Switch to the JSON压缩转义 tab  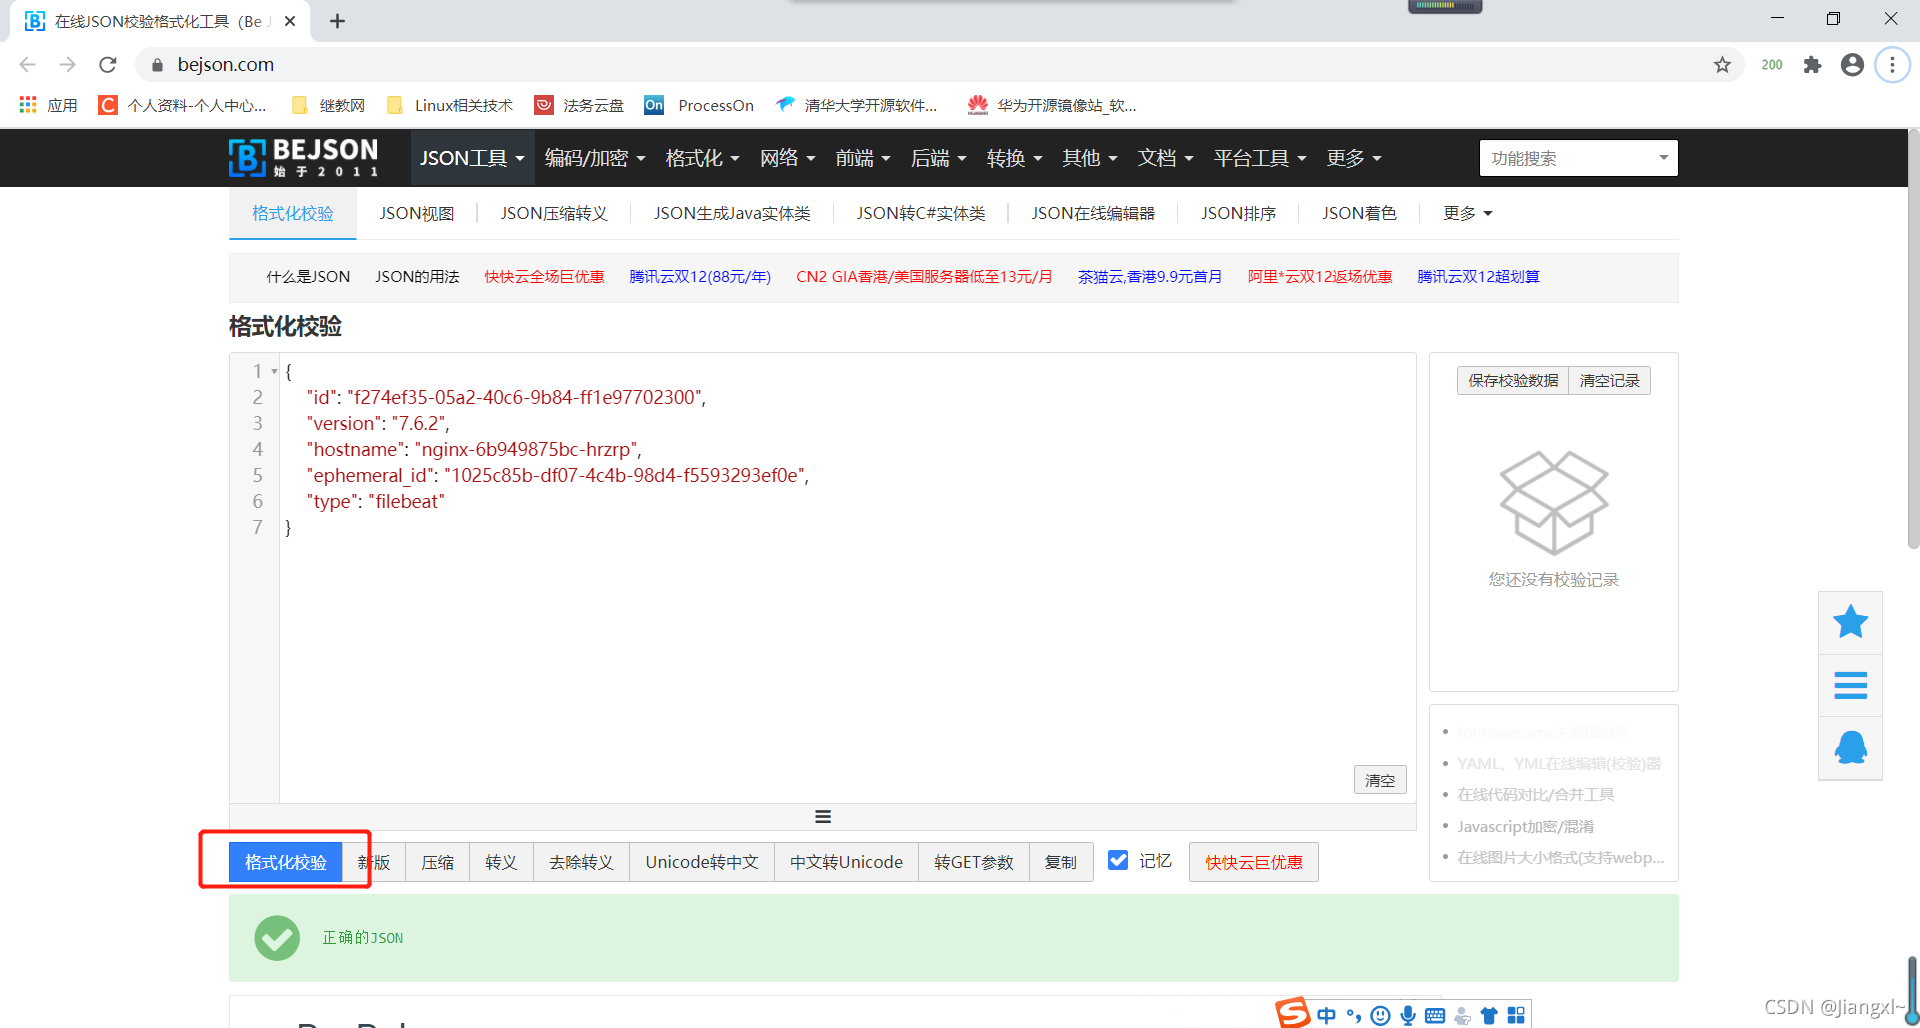(554, 213)
